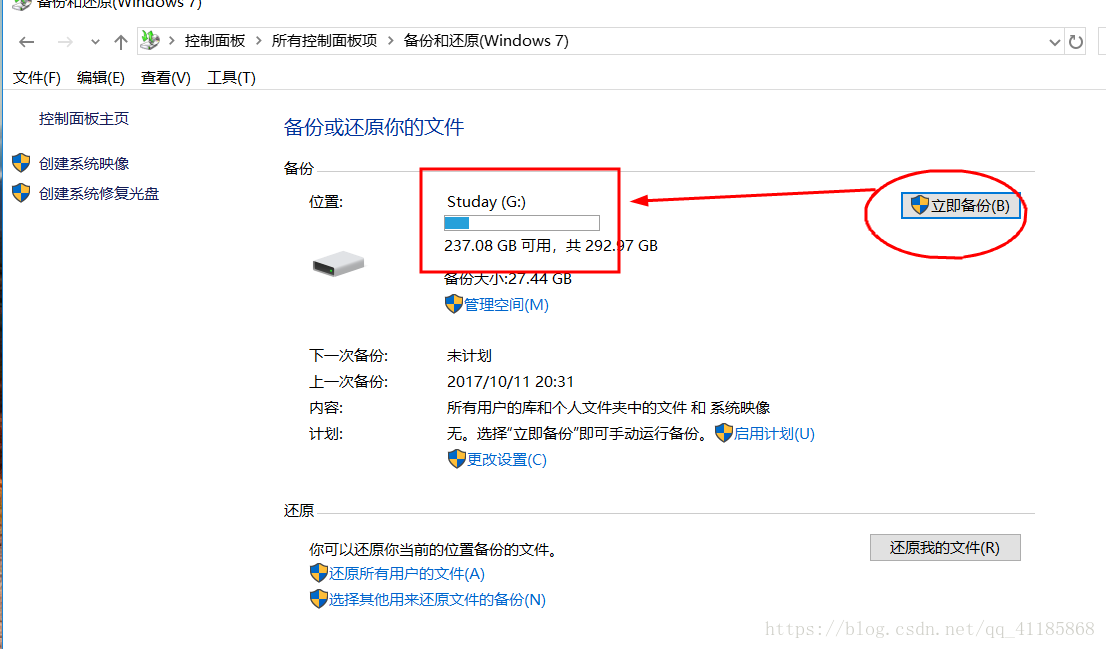This screenshot has height=649, width=1106.
Task: Select 备份和还原(Windows 7) breadcrumb
Action: coord(486,41)
